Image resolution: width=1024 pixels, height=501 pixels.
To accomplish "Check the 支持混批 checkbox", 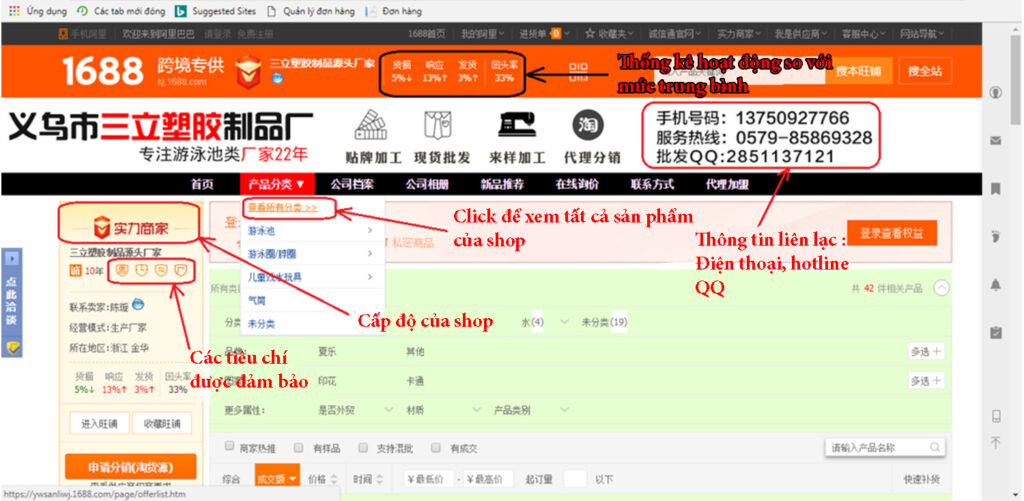I will (363, 447).
